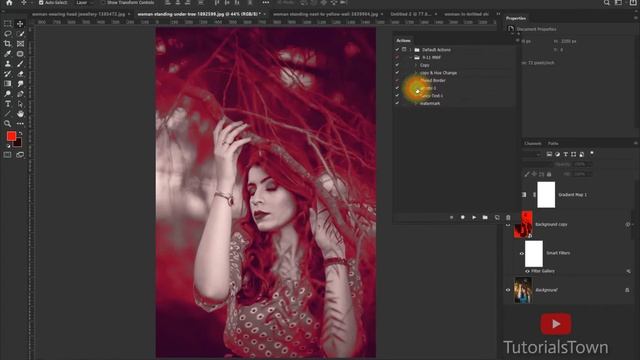Viewport: 640px width, 360px height.
Task: Toggle Quick Mask mode
Action: [x=7, y=155]
